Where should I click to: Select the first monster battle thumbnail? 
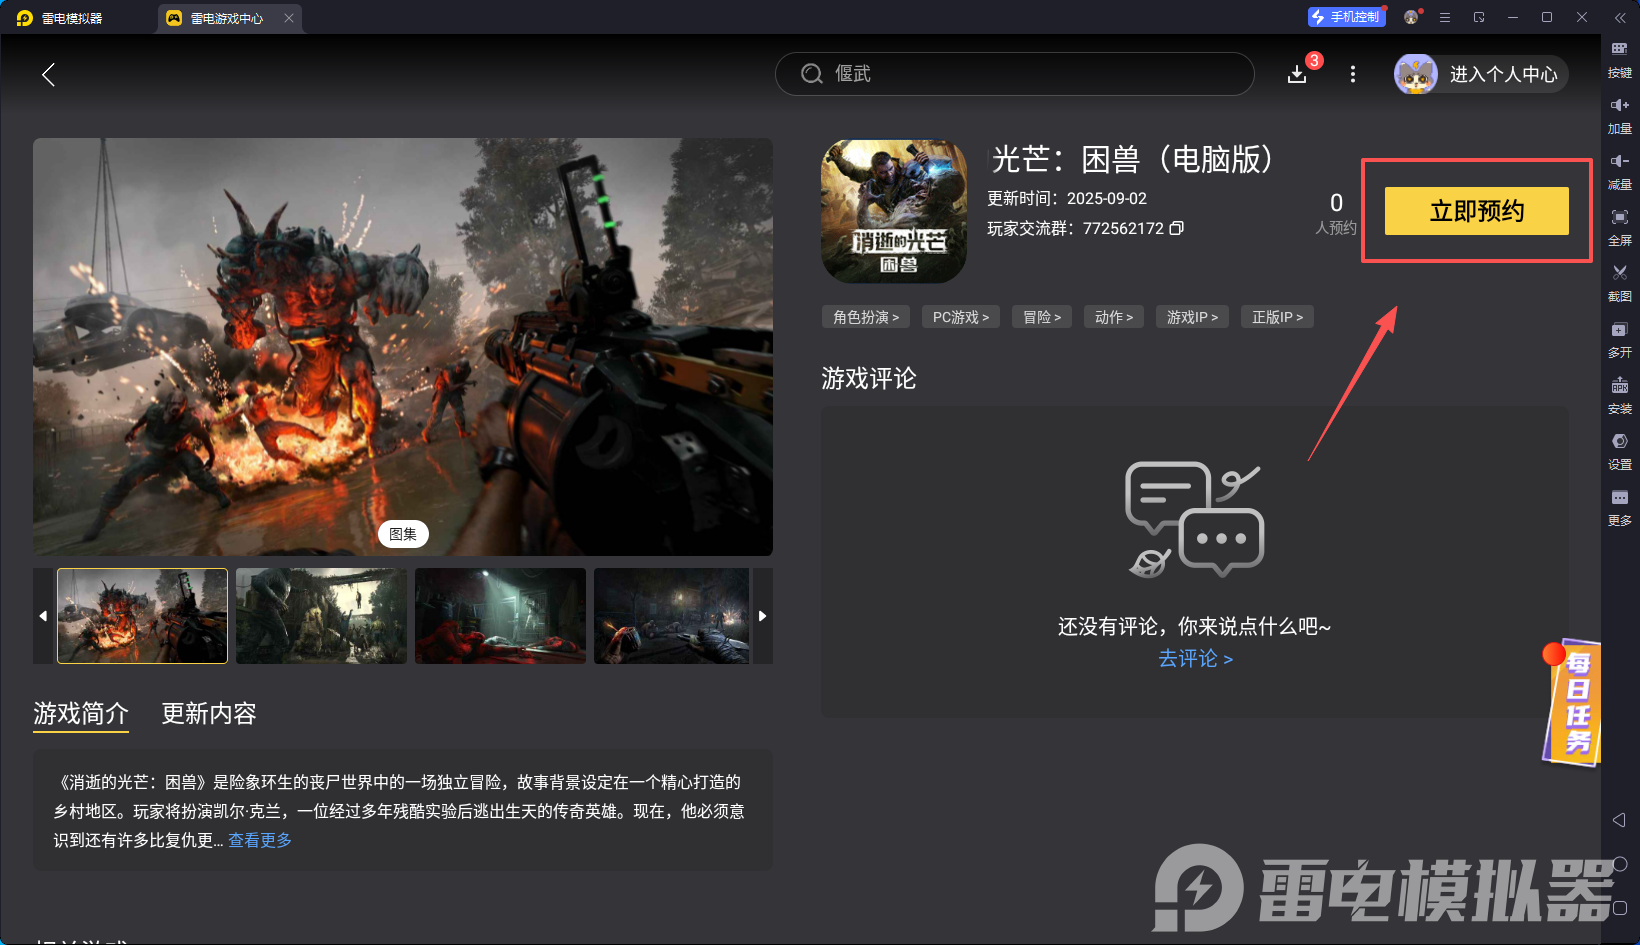(x=142, y=616)
